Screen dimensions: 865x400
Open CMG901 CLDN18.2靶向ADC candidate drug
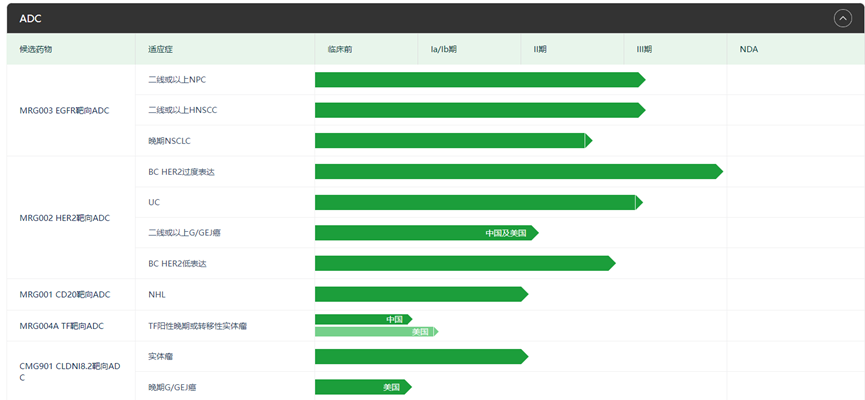pos(64,371)
